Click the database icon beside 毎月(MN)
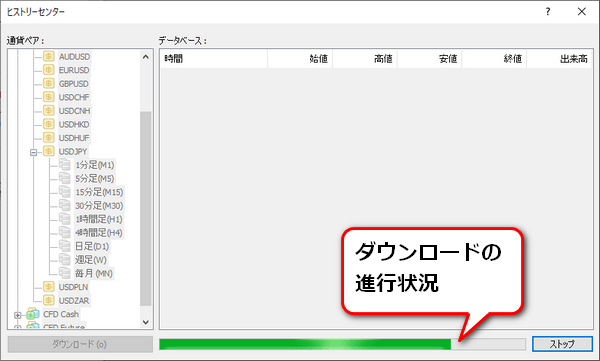 tap(65, 273)
